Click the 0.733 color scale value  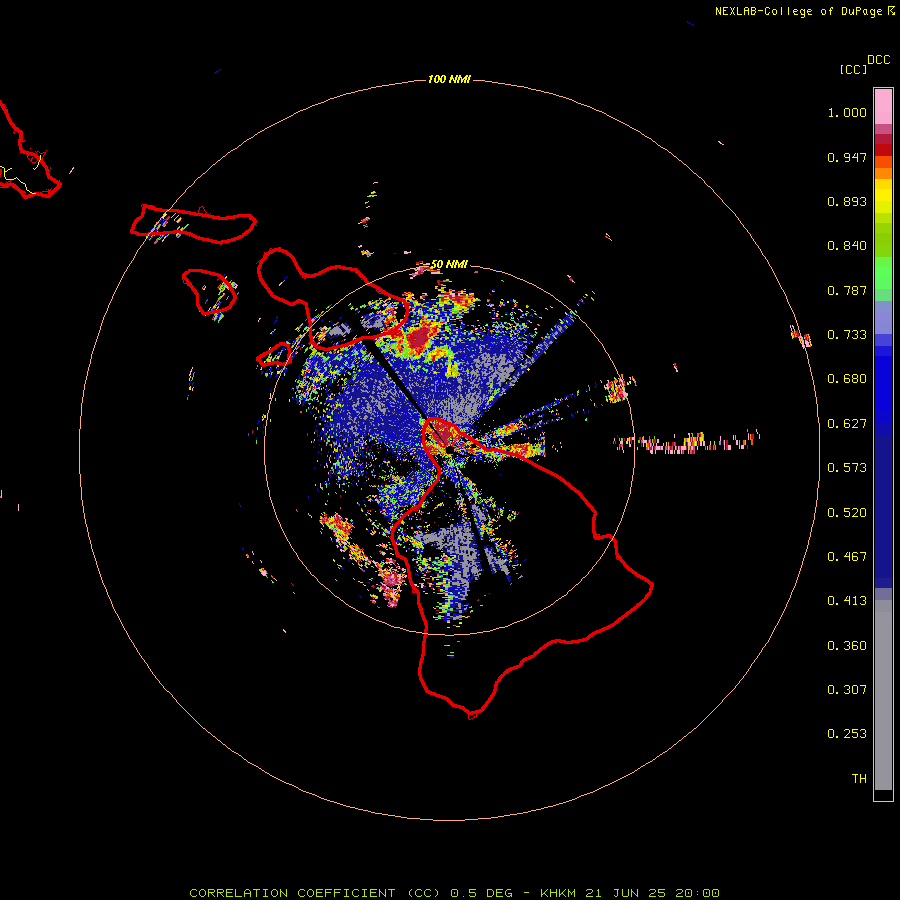click(x=847, y=335)
